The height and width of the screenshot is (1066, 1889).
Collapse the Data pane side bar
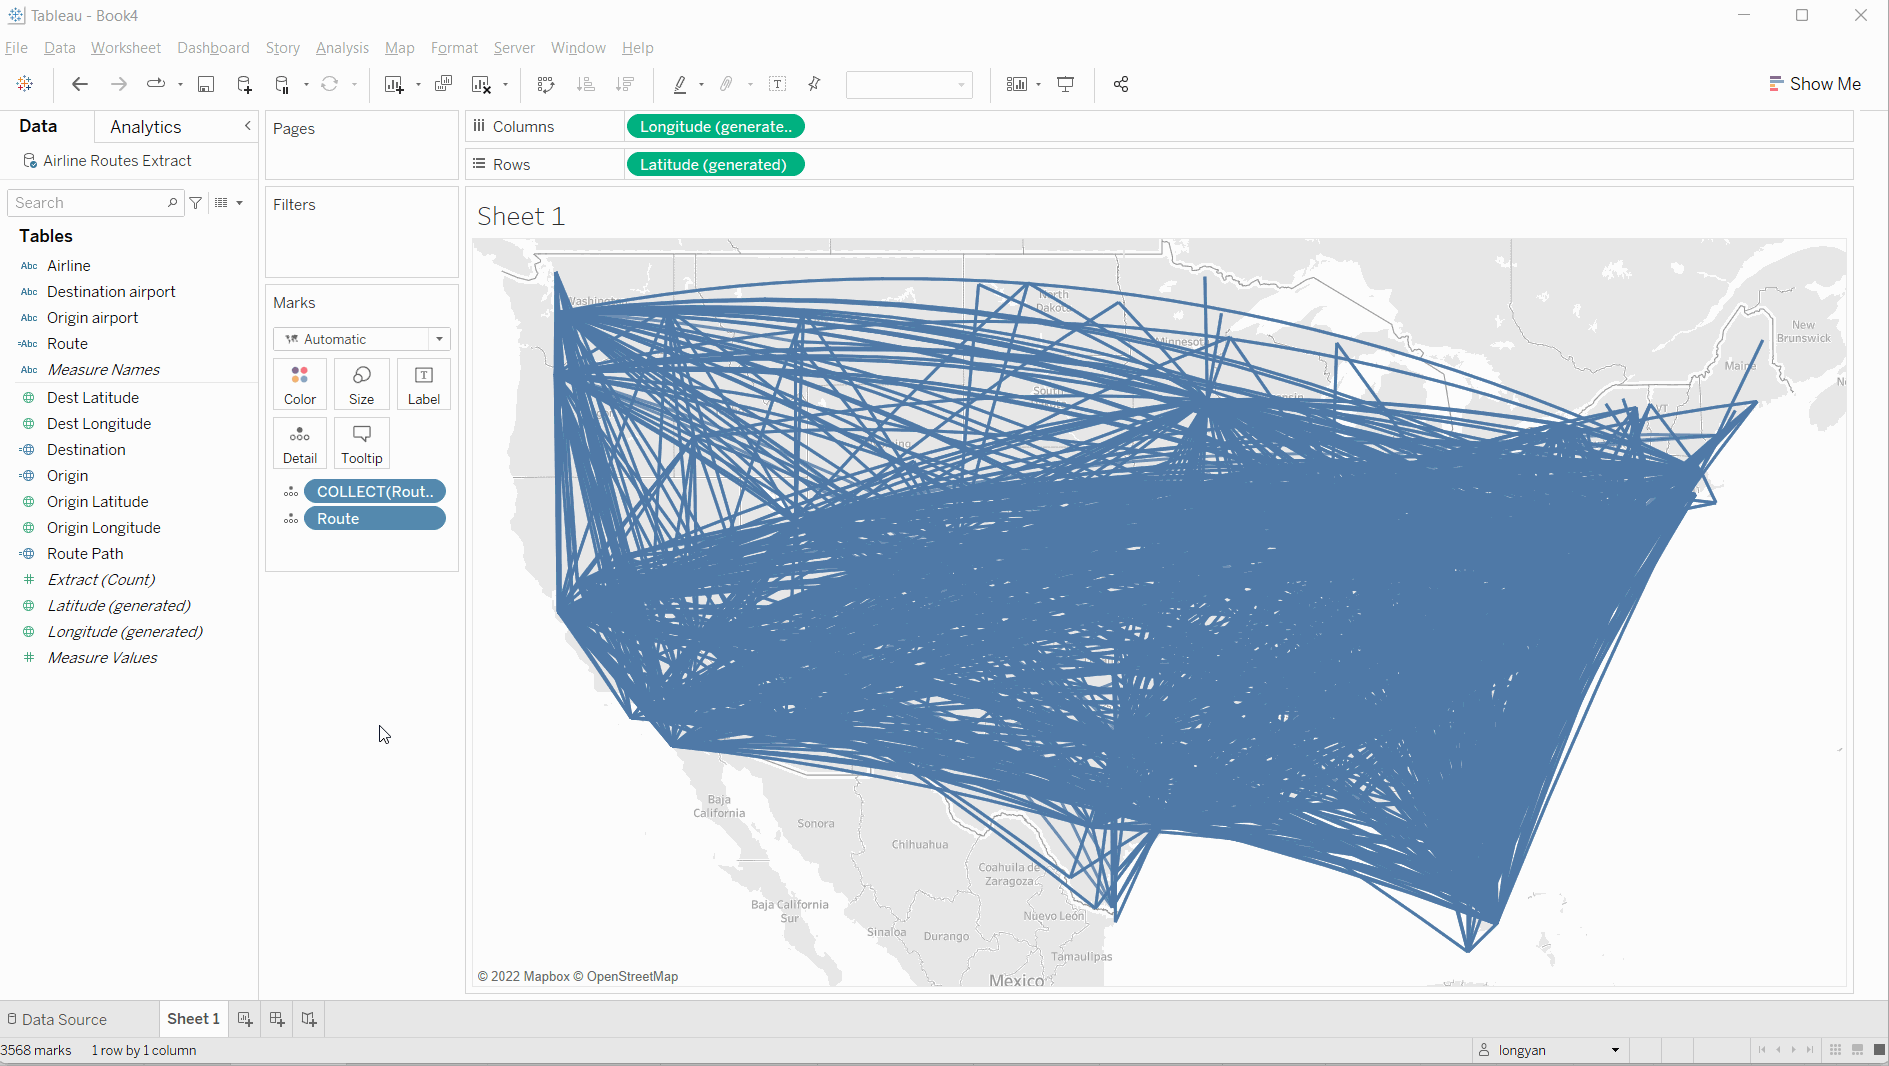(247, 126)
